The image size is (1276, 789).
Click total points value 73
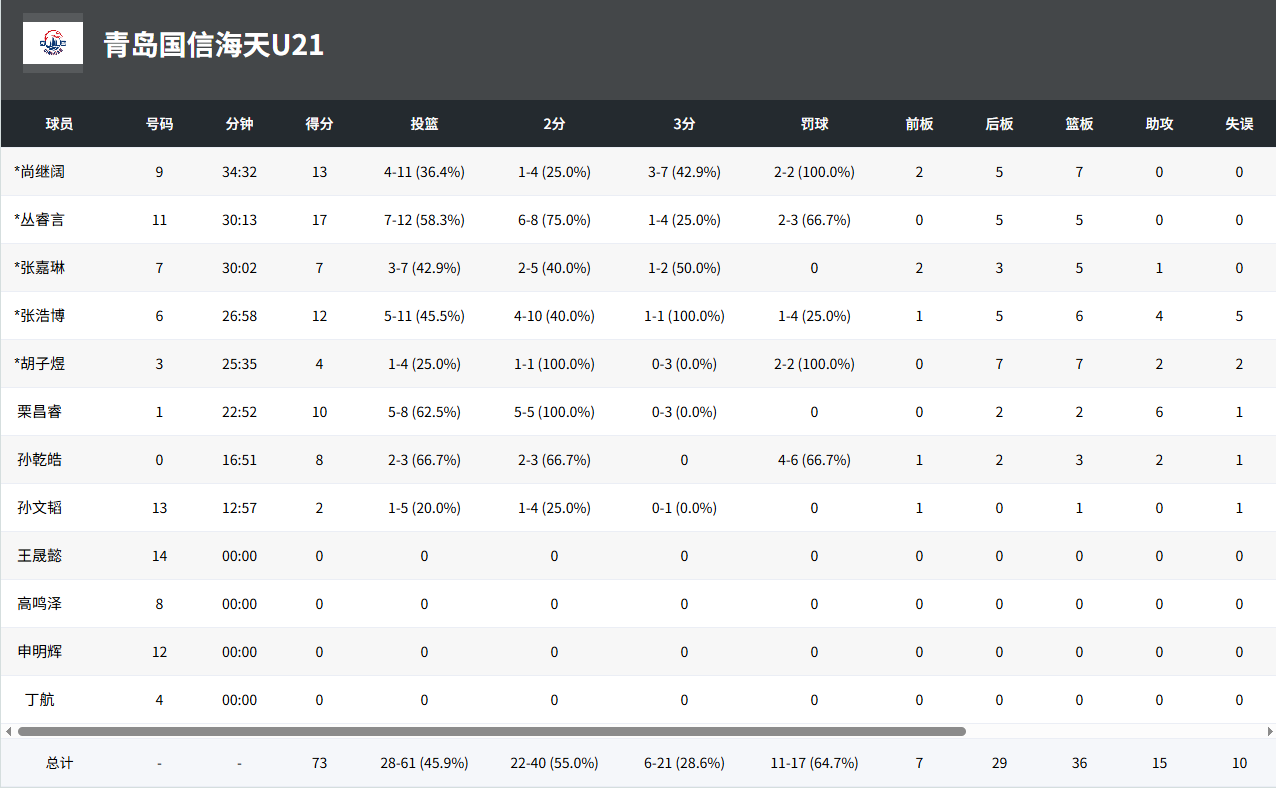coord(319,763)
